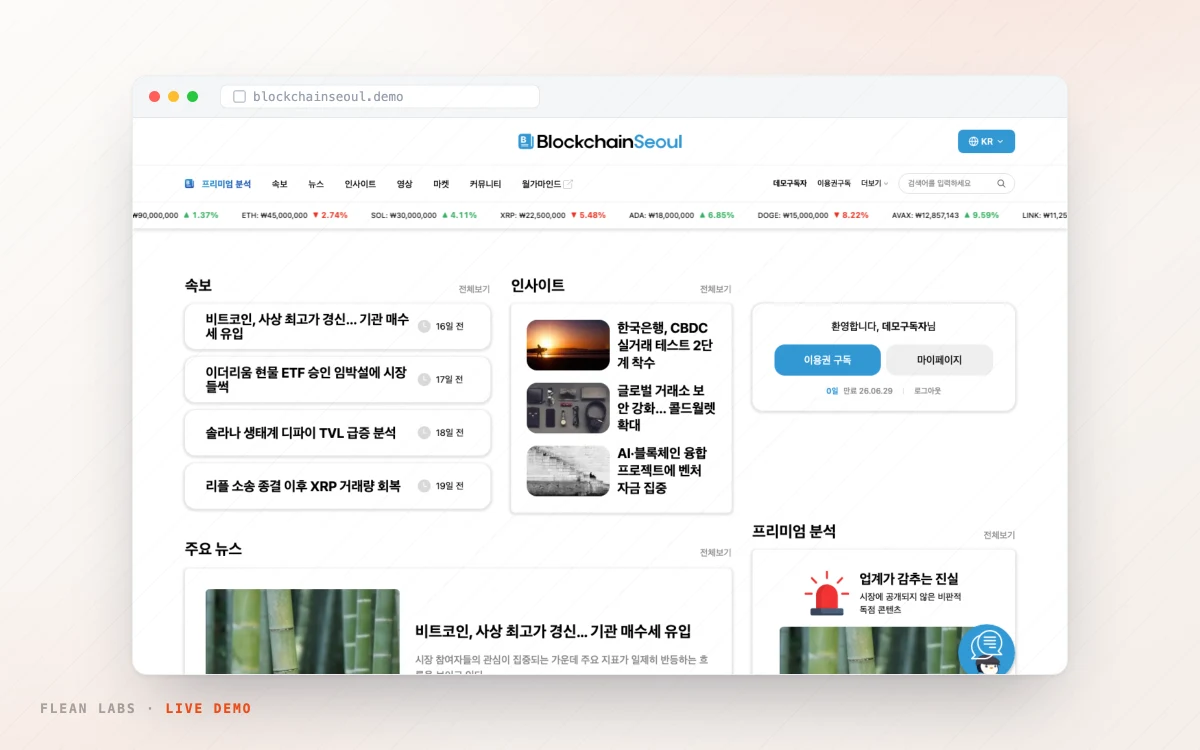Image resolution: width=1200 pixels, height=750 pixels.
Task: Click the page icon in the address bar
Action: (x=239, y=97)
